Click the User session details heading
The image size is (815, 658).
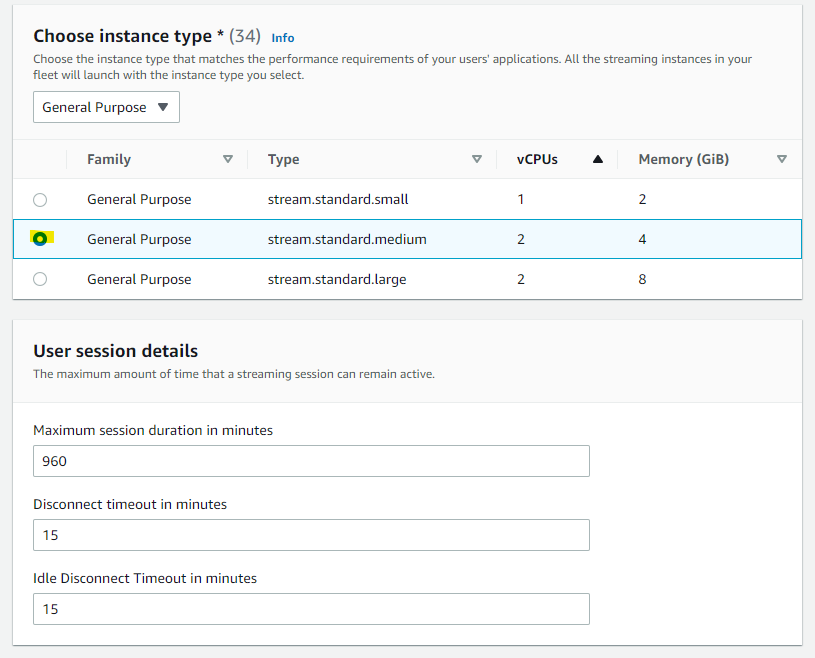point(116,351)
